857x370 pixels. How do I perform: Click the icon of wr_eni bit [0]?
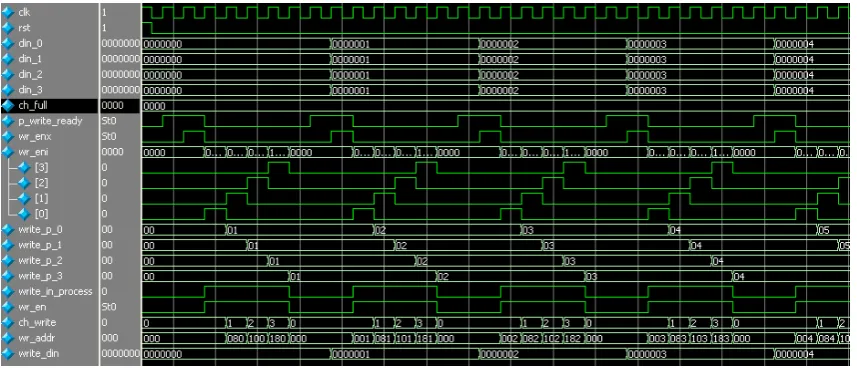[24, 214]
